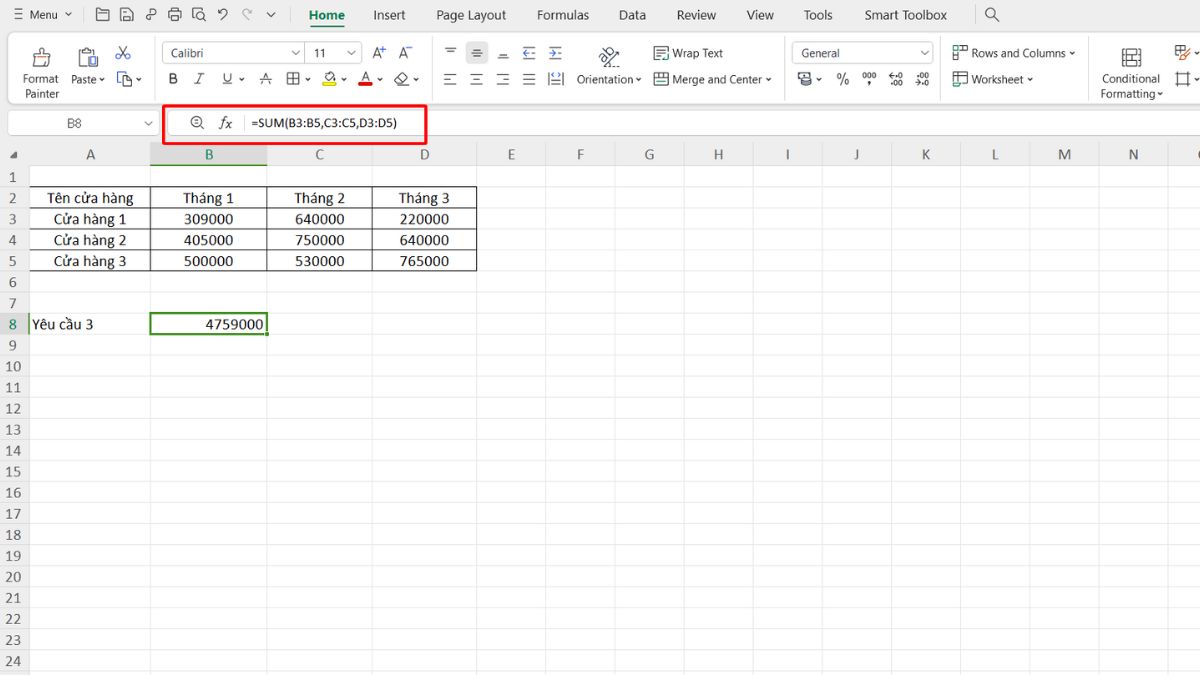Screen dimensions: 1200x675
Task: Click the Insert Function fx icon
Action: (225, 123)
